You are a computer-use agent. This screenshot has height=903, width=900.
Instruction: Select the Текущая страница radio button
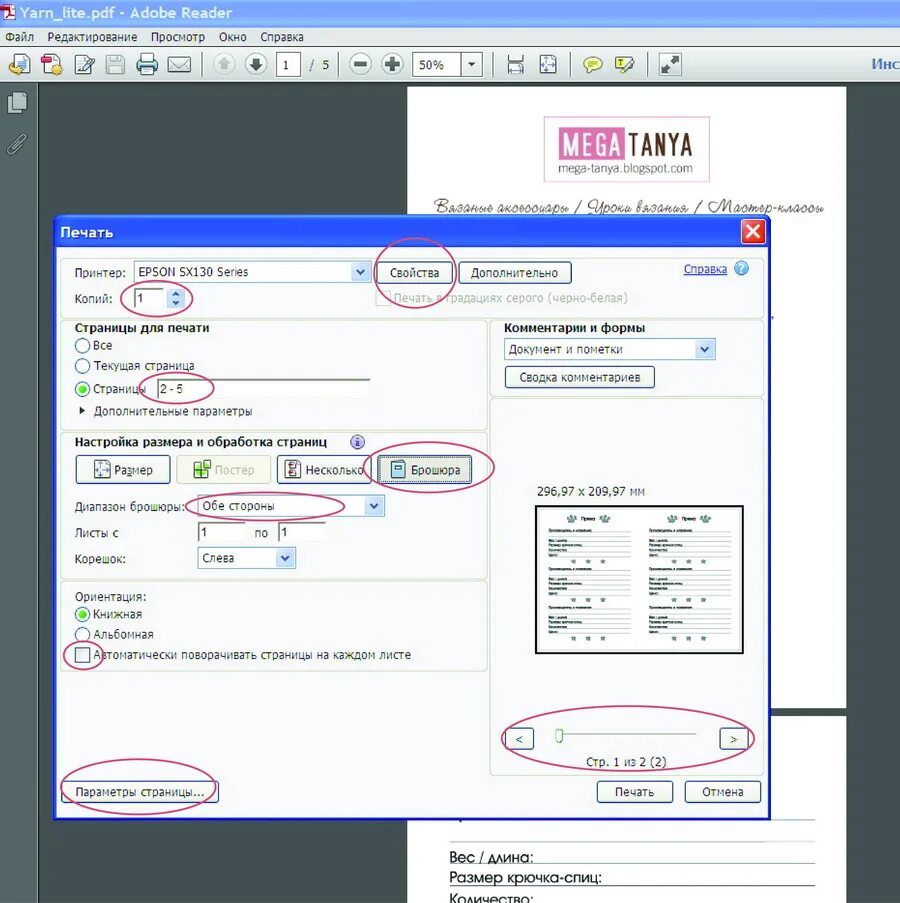pos(82,366)
